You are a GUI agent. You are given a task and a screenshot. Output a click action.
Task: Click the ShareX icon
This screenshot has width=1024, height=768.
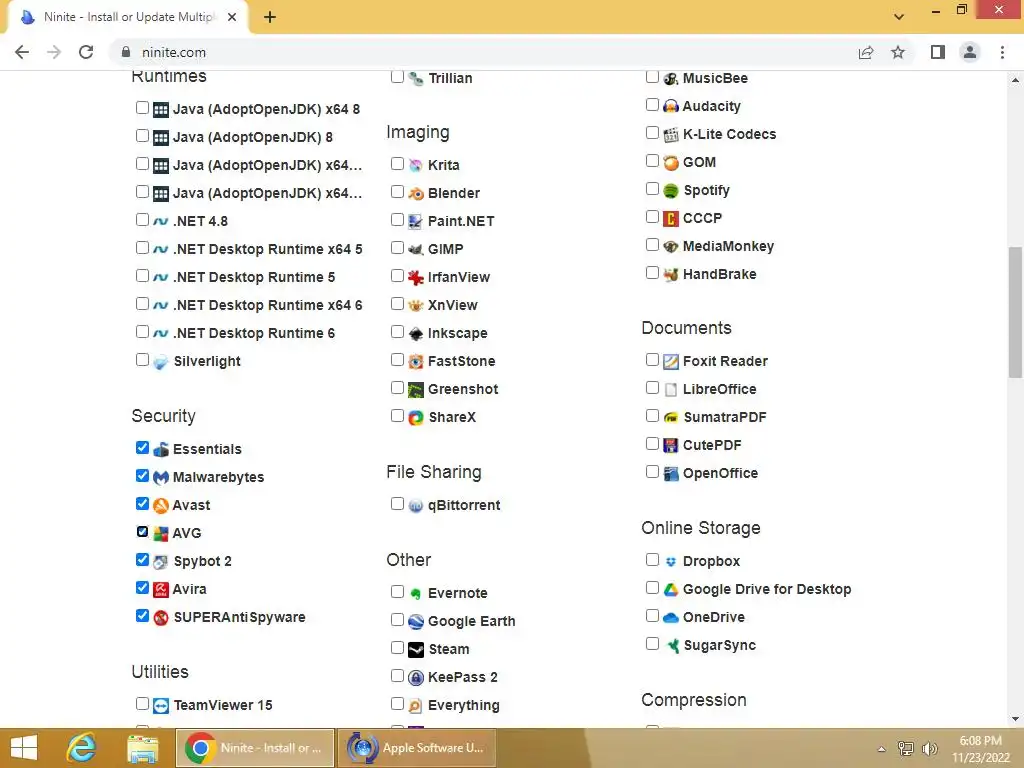click(x=416, y=417)
